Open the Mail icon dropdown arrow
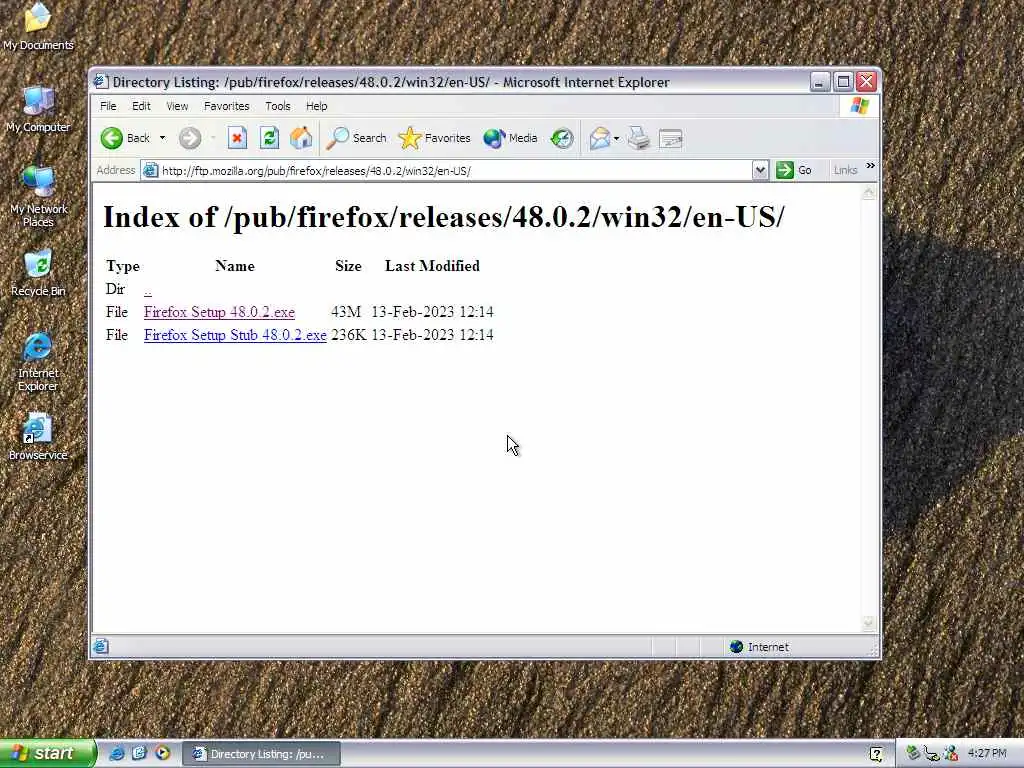Viewport: 1024px width, 768px height. click(x=616, y=138)
